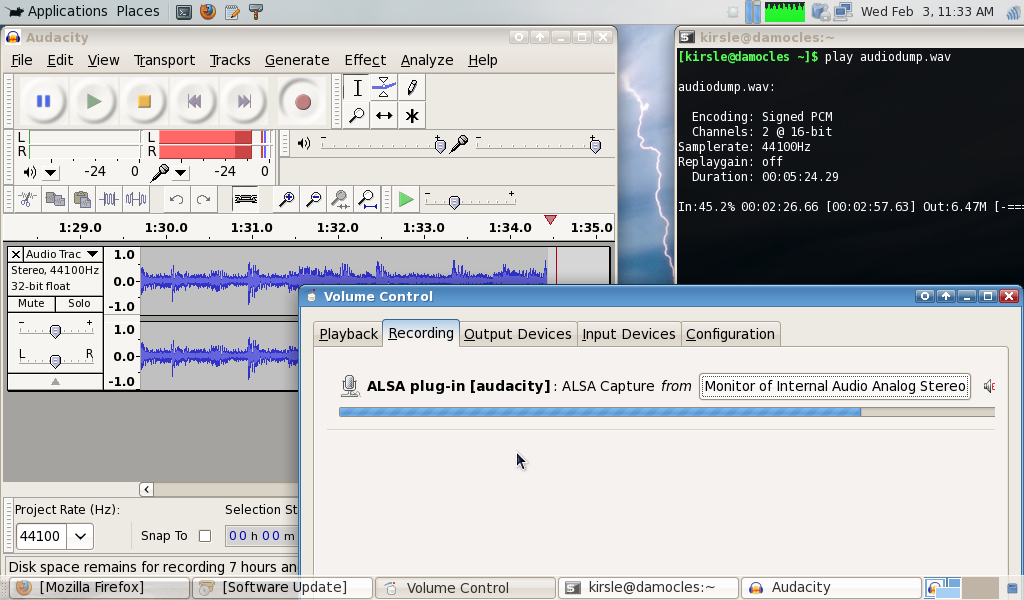This screenshot has height=600, width=1024.
Task: Open the input meter dropdown arrow
Action: (x=180, y=173)
